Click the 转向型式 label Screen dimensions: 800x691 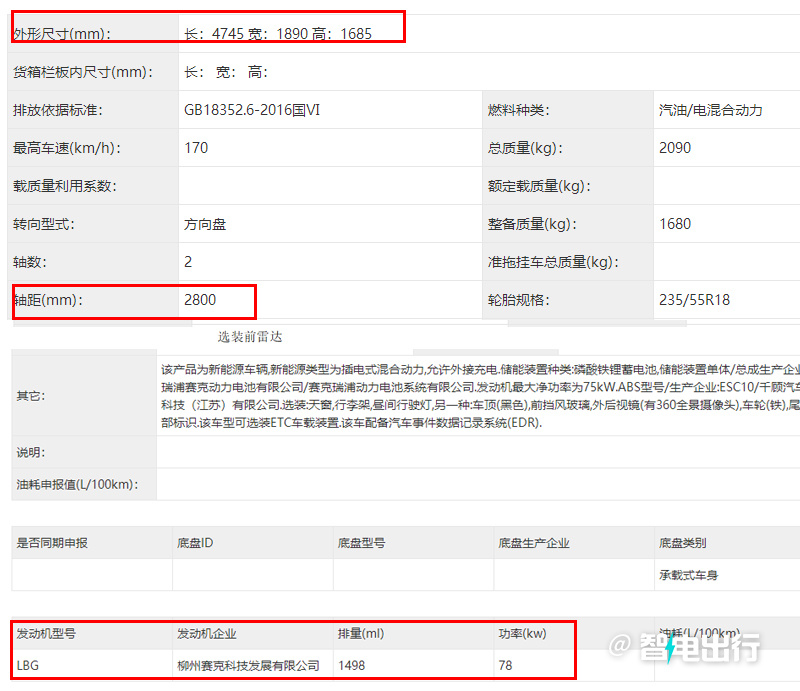click(x=44, y=224)
